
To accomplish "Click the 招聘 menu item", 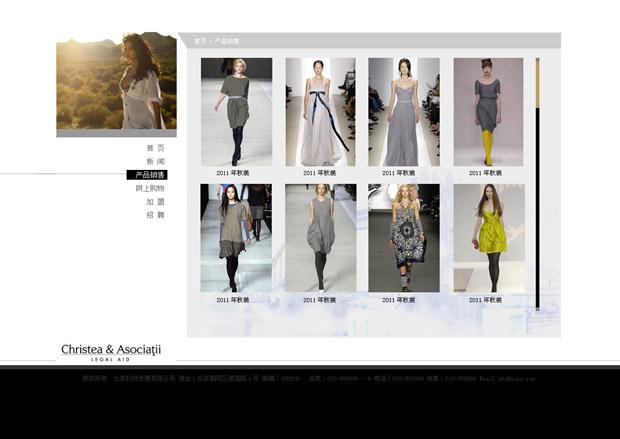I will coord(155,215).
